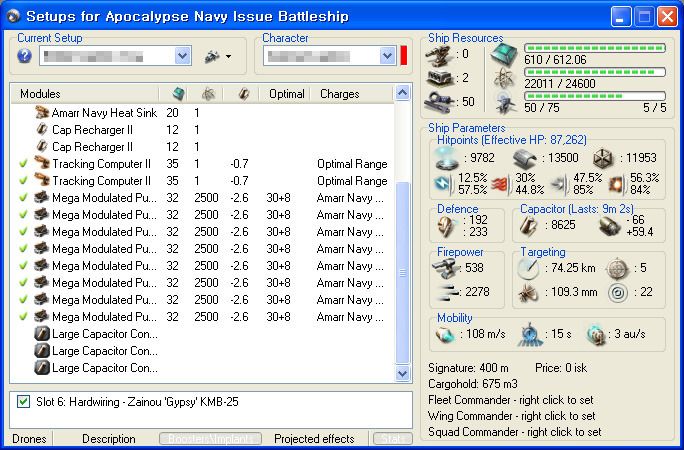684x450 pixels.
Task: Click the module list scroll up arrow
Action: (x=402, y=92)
